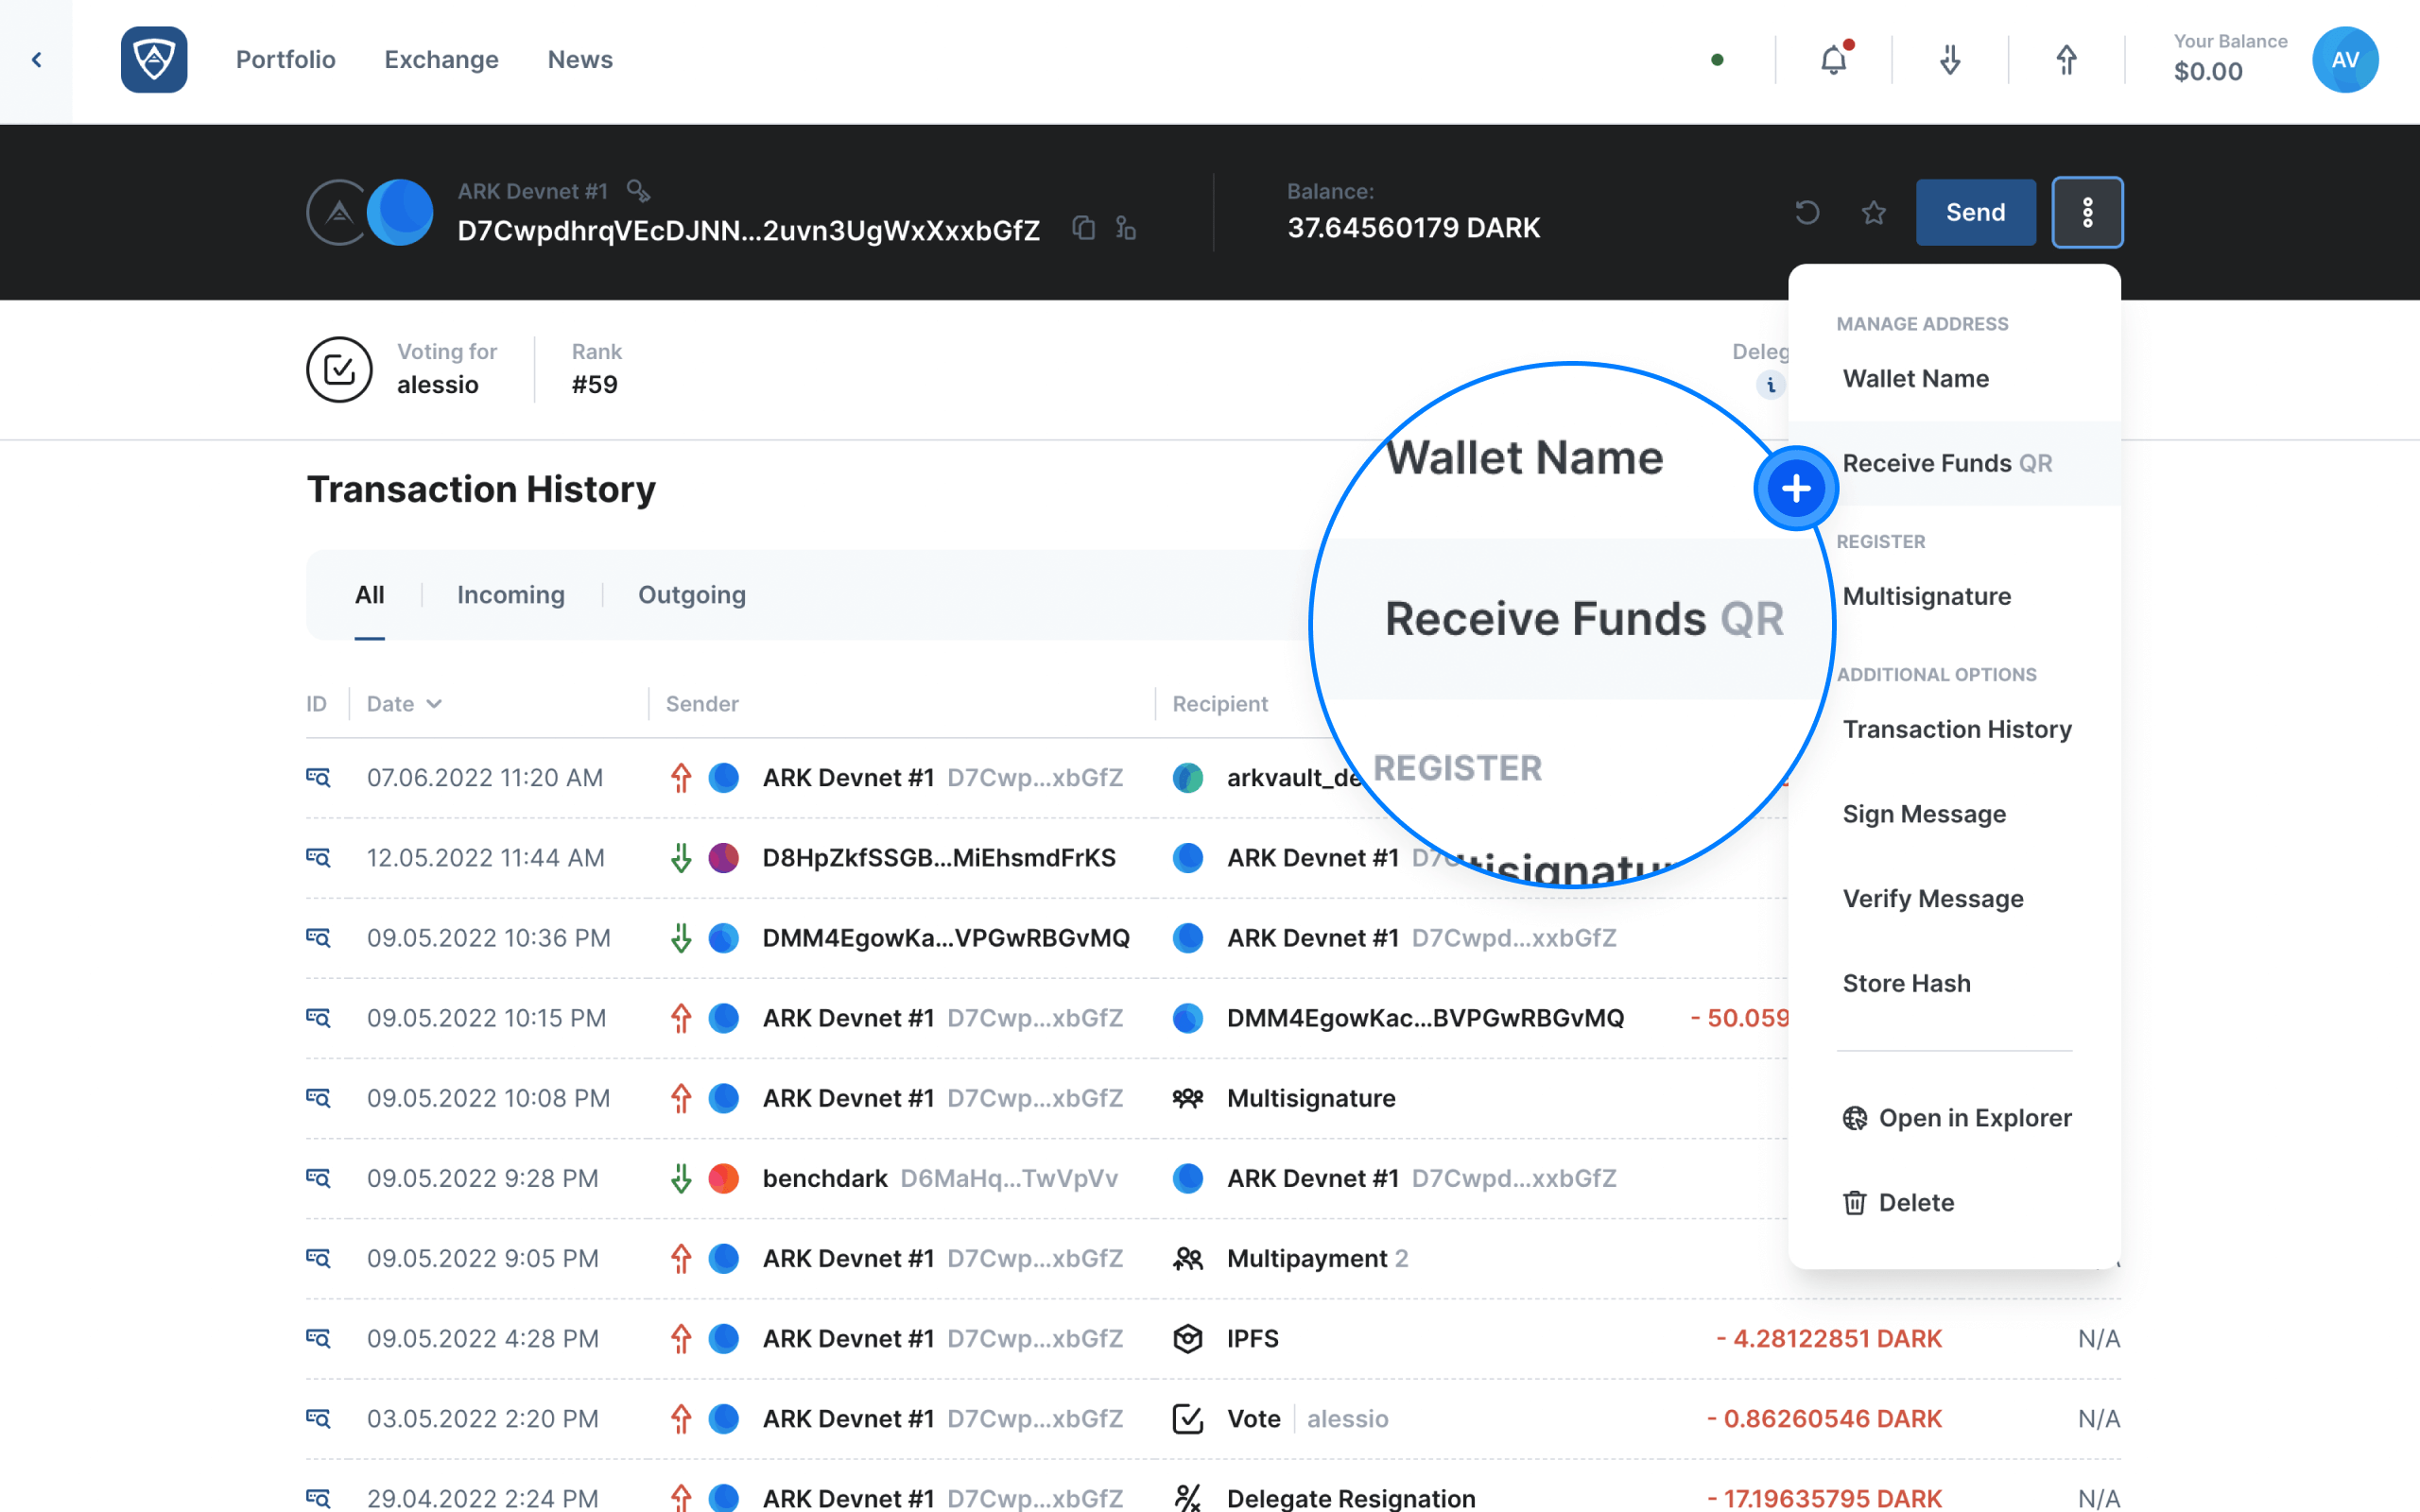The image size is (2420, 1512).
Task: Click the green network status dot
Action: (1717, 60)
